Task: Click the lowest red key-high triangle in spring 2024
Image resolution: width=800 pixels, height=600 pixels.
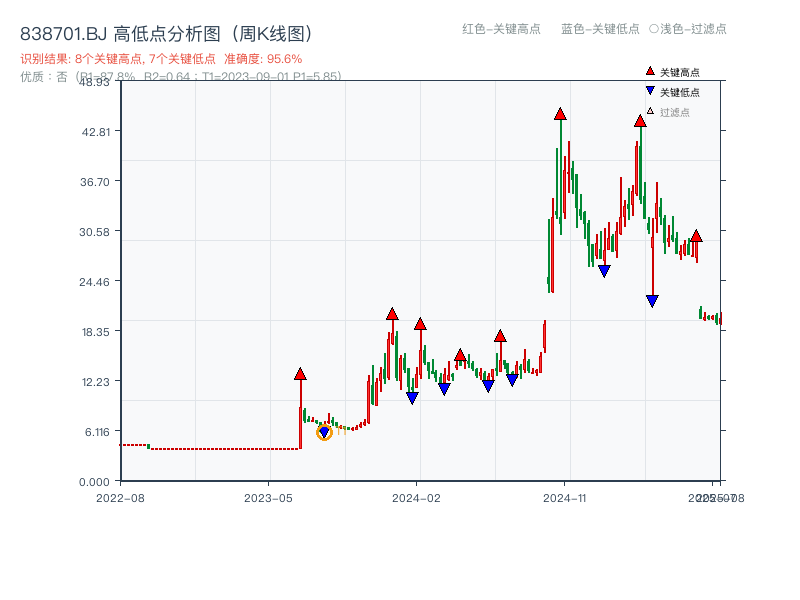Action: (460, 355)
